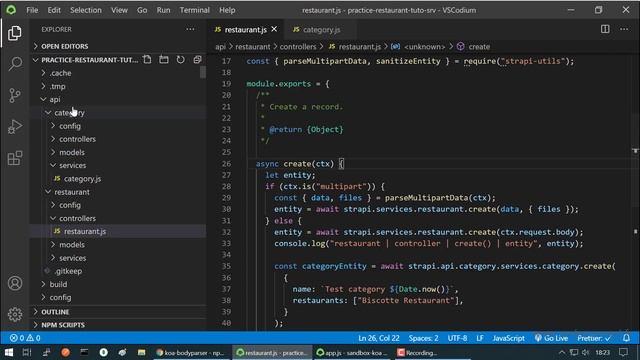Viewport: 640px width, 360px height.
Task: Expand the build folder
Action: tap(118, 284)
